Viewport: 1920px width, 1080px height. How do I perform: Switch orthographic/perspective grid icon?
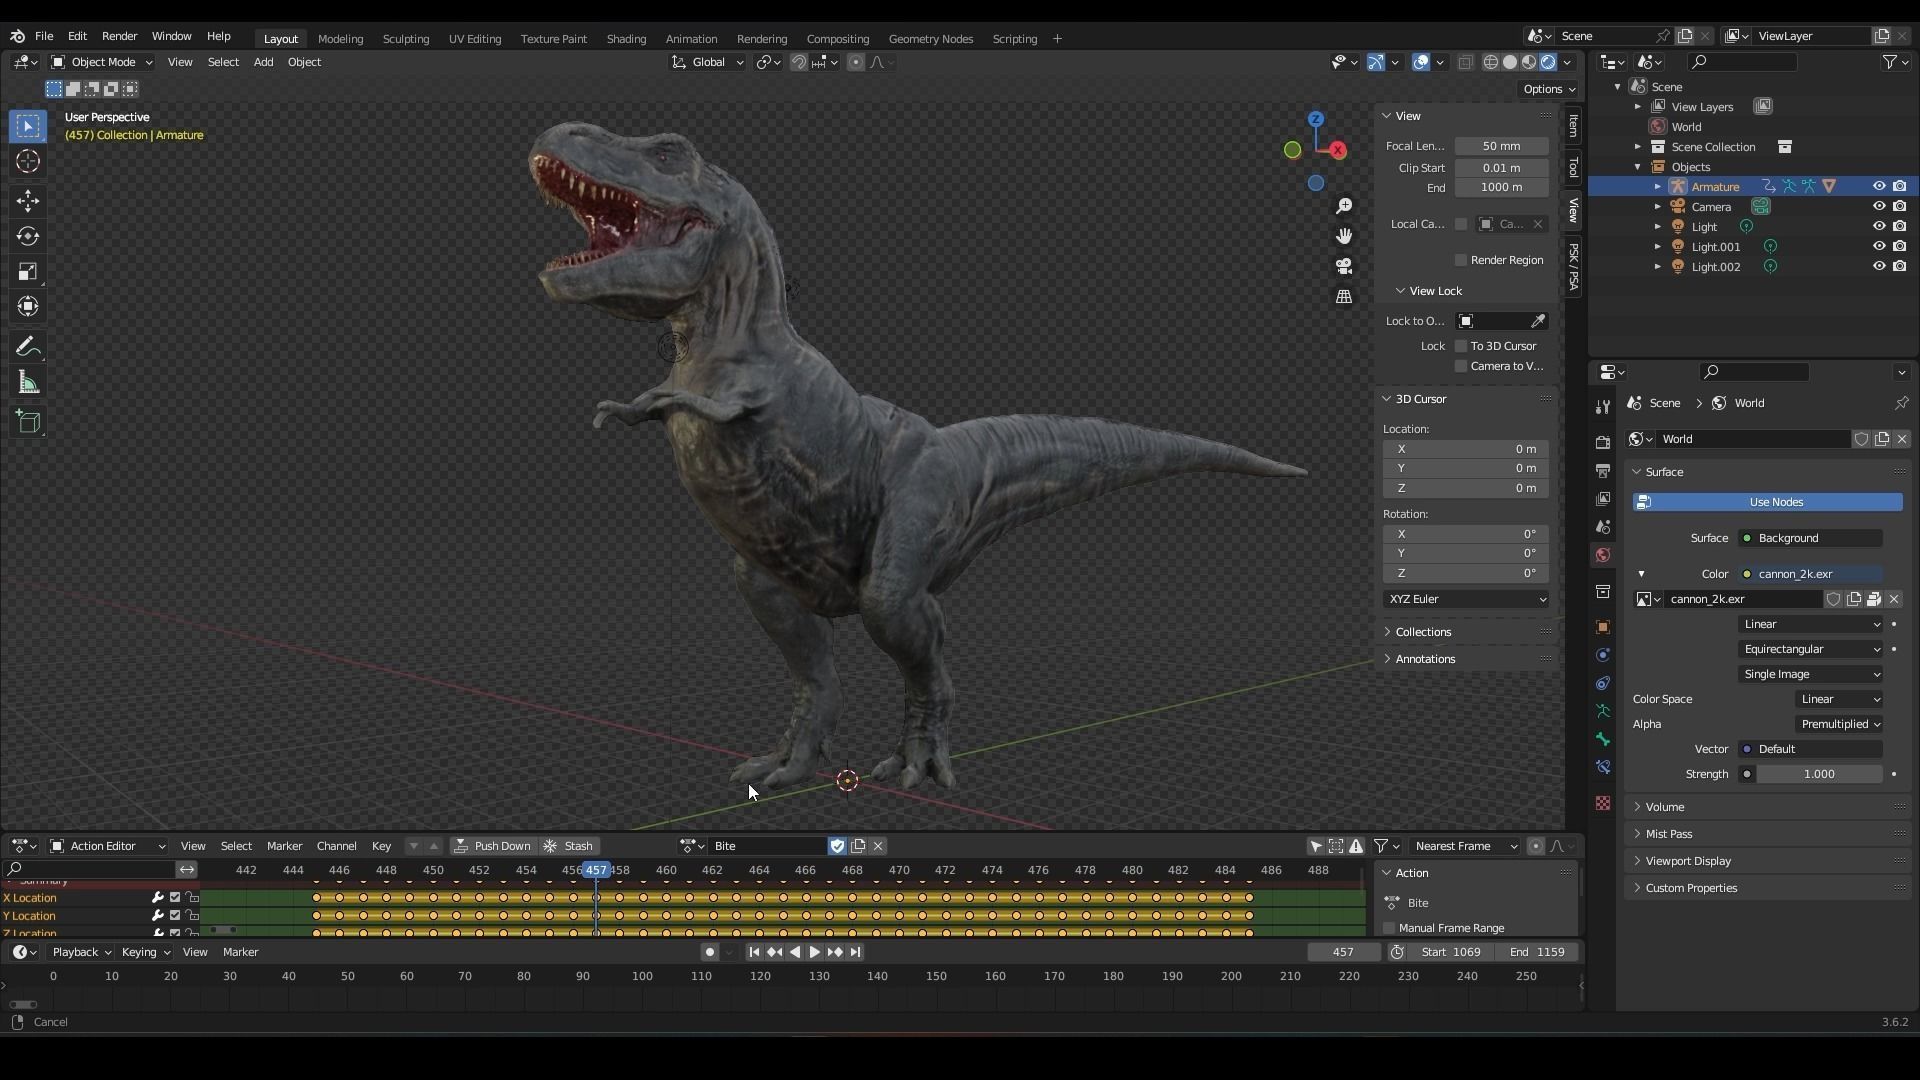click(x=1344, y=297)
